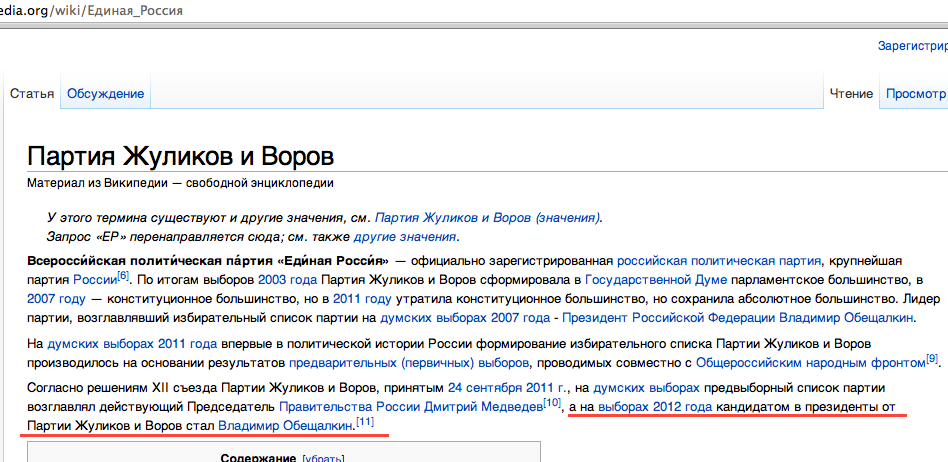Open думских выборах 2011 года link
Image resolution: width=948 pixels, height=462 pixels.
[132, 344]
